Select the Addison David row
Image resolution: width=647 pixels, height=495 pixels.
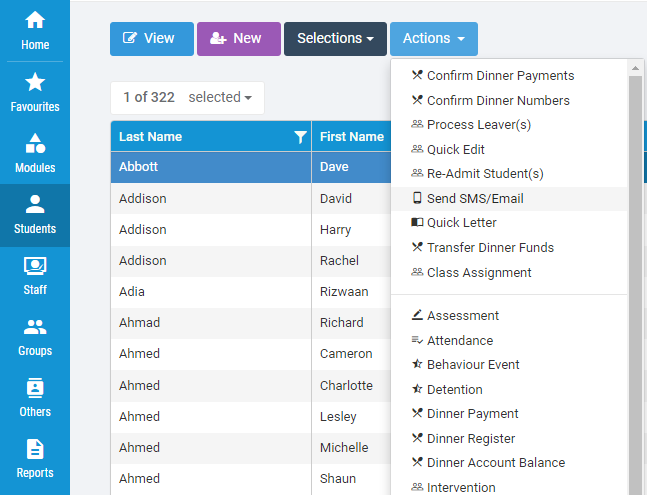tap(250, 199)
